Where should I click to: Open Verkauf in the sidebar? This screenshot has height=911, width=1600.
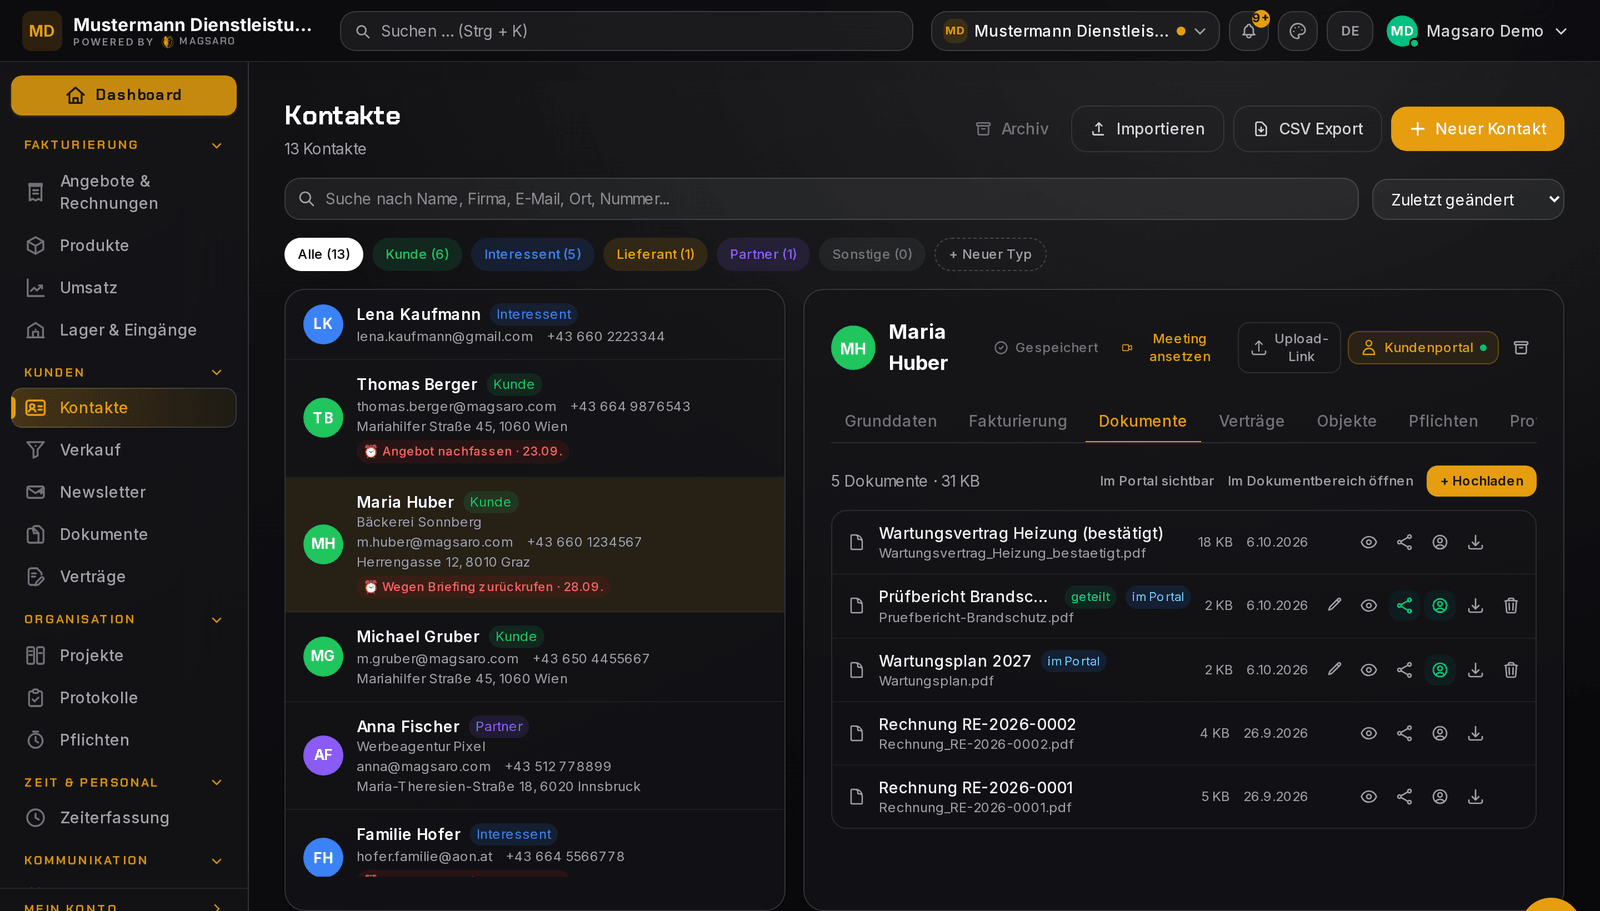point(124,450)
